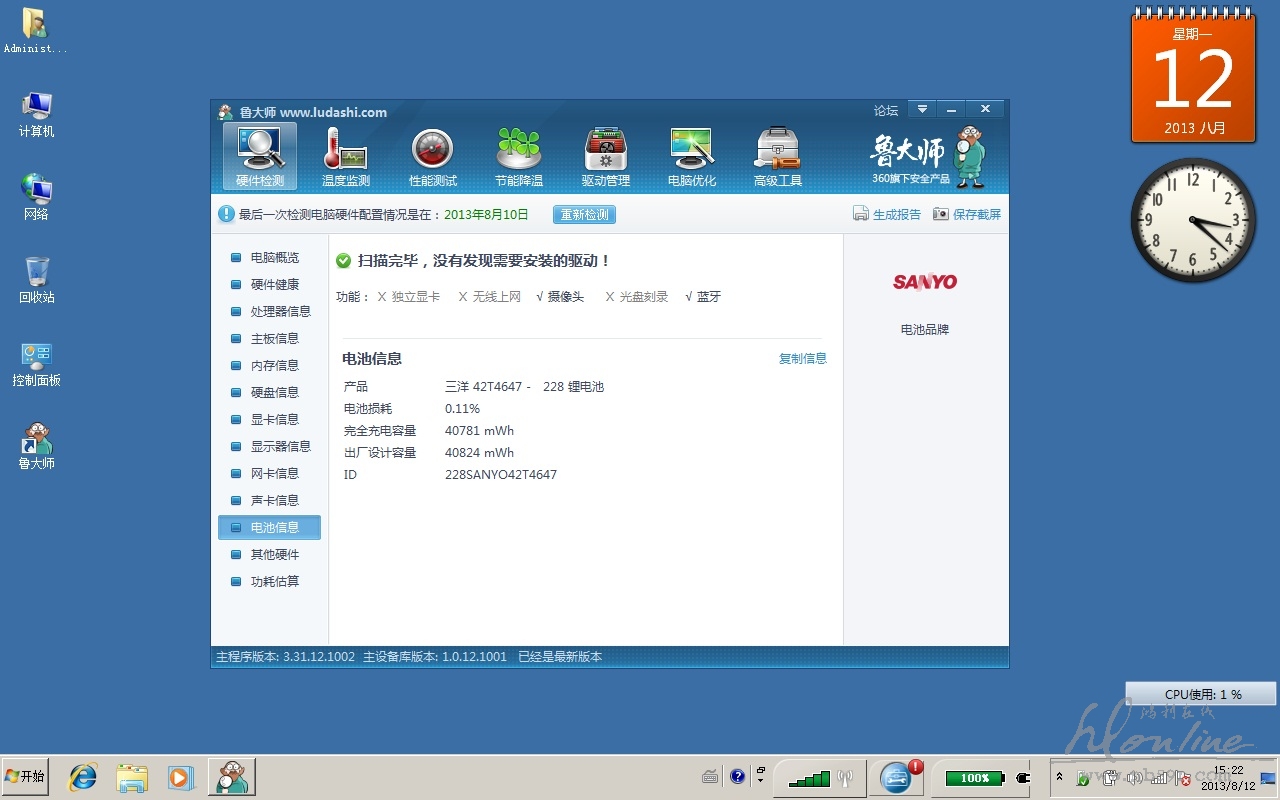Open the title bar dropdown menu arrow
The height and width of the screenshot is (800, 1280).
(922, 110)
